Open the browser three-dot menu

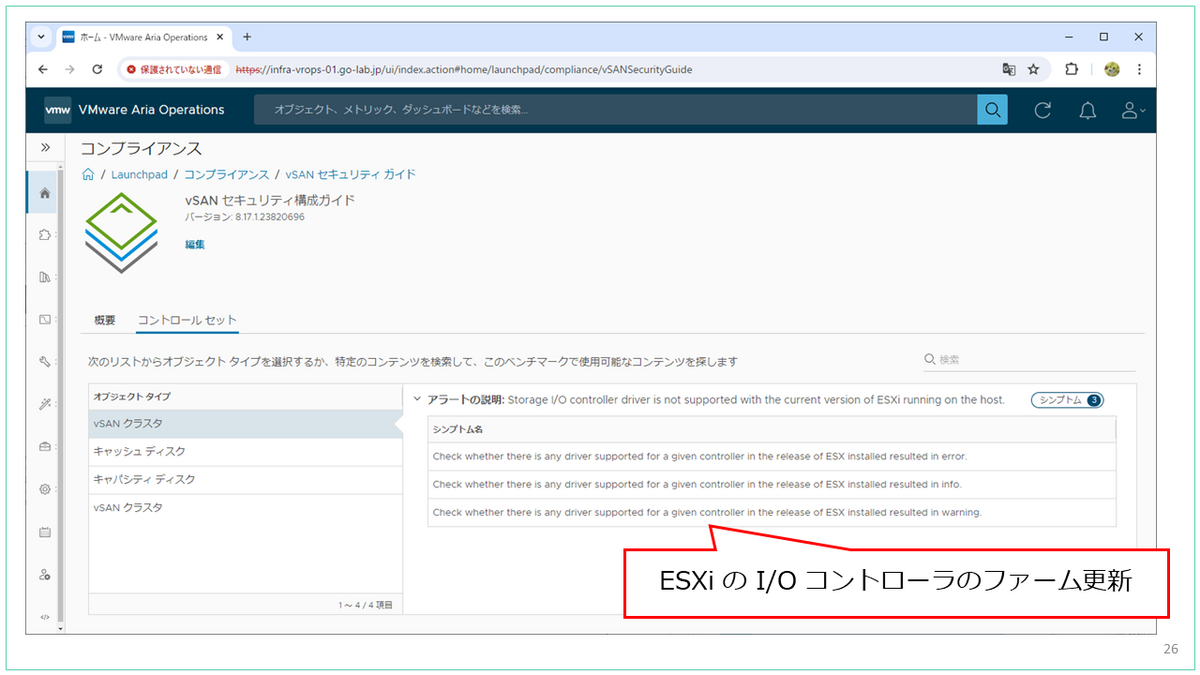pos(1138,70)
